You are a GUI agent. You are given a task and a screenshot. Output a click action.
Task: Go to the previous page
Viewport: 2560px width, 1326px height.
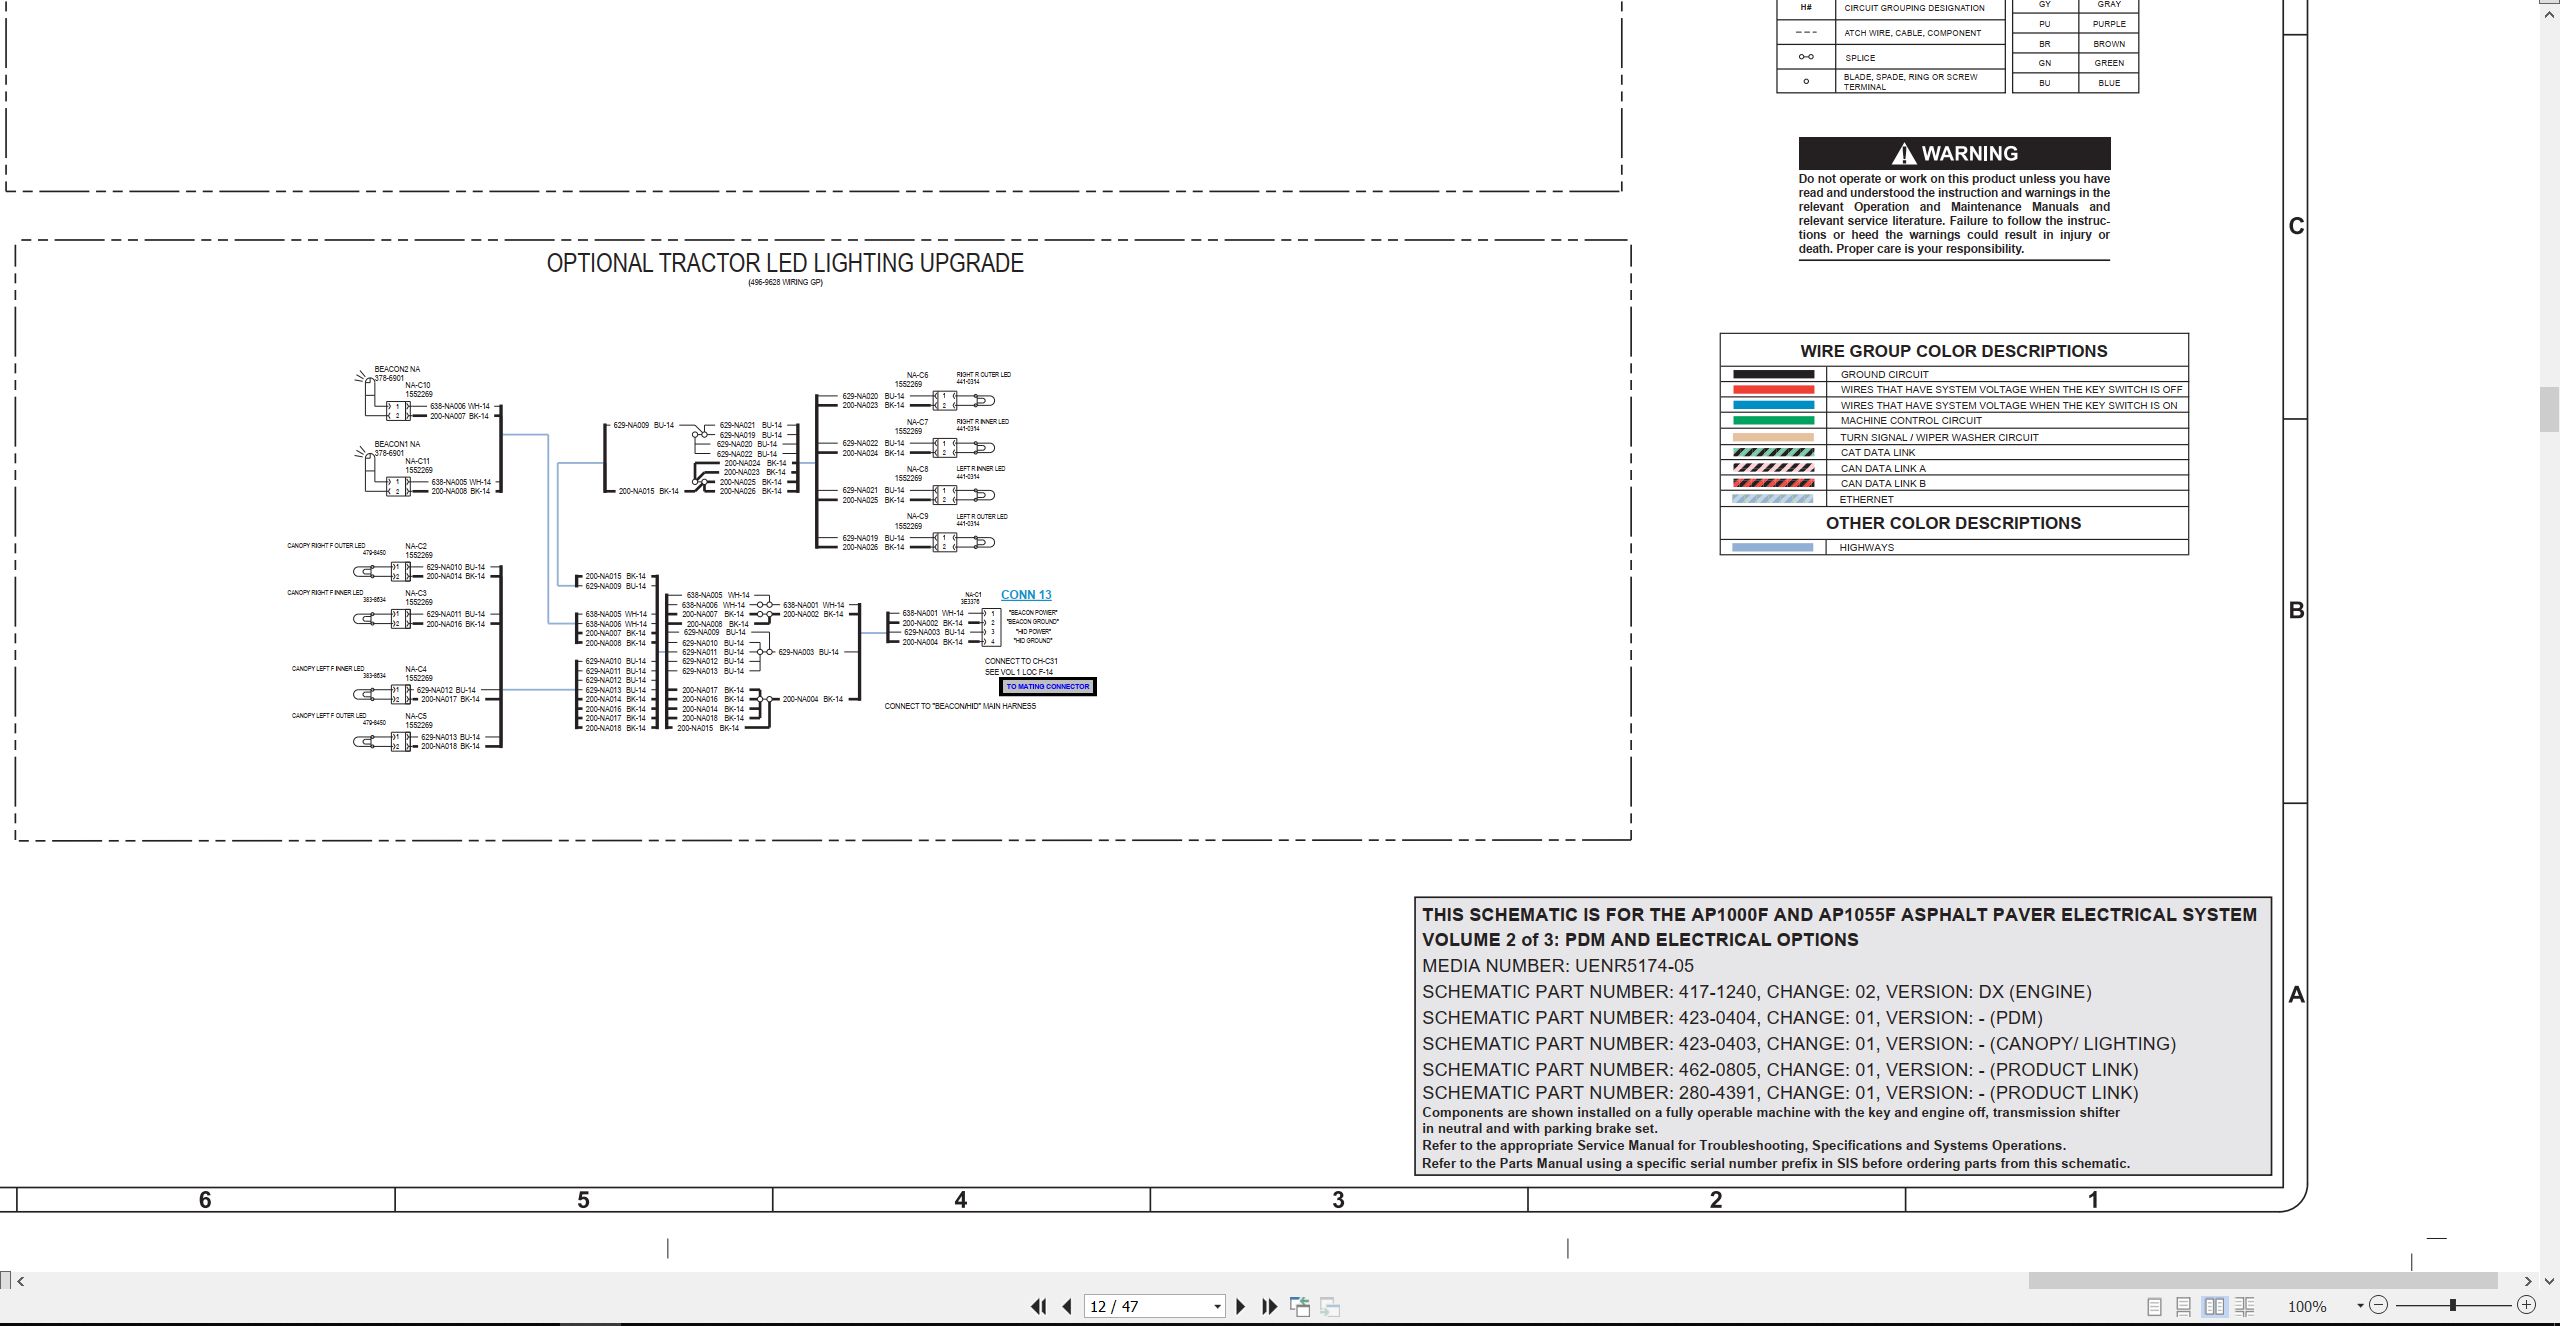(x=1067, y=1306)
